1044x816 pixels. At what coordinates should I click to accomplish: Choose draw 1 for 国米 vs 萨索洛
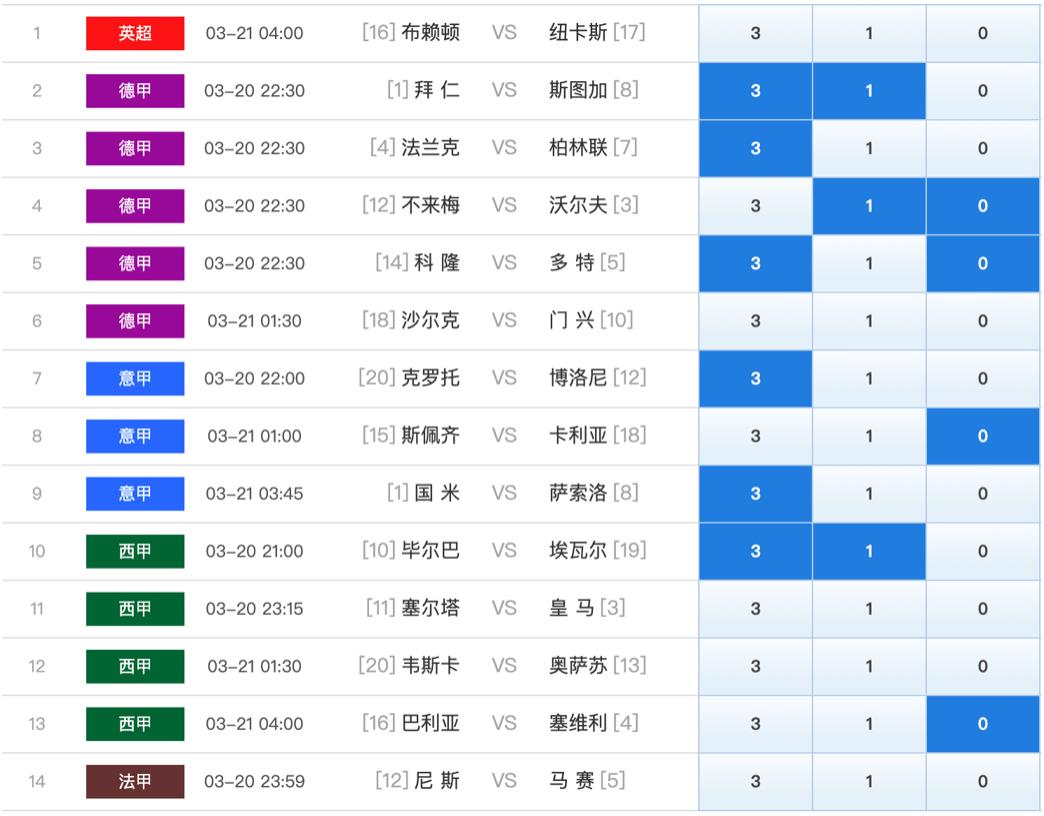pyautogui.click(x=869, y=494)
